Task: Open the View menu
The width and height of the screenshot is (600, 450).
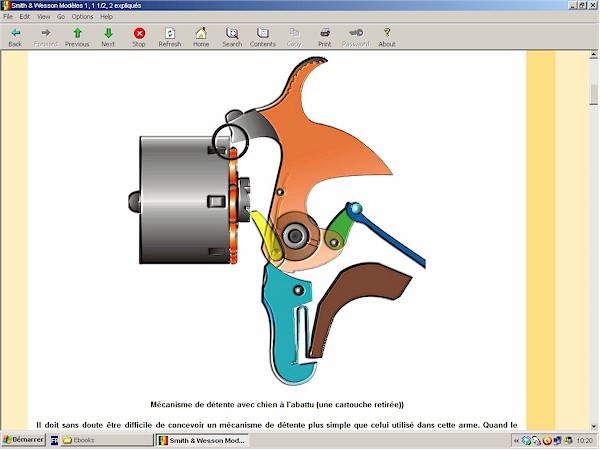Action: 43,16
